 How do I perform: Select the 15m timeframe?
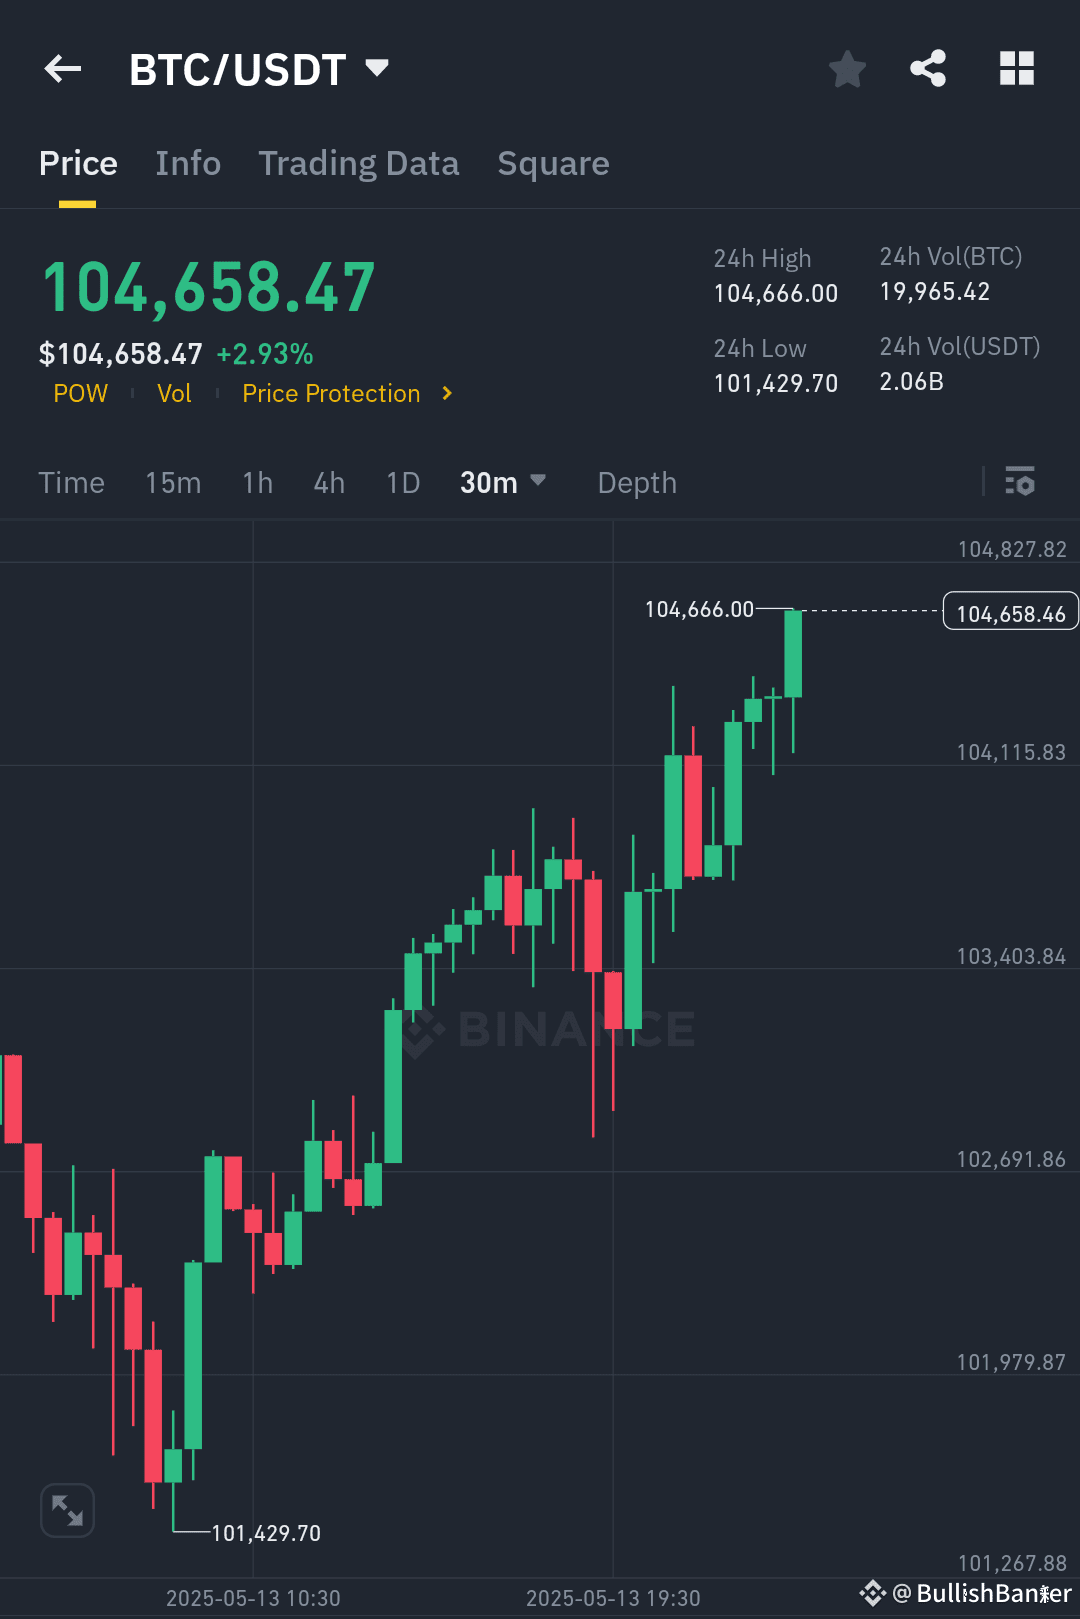(172, 483)
